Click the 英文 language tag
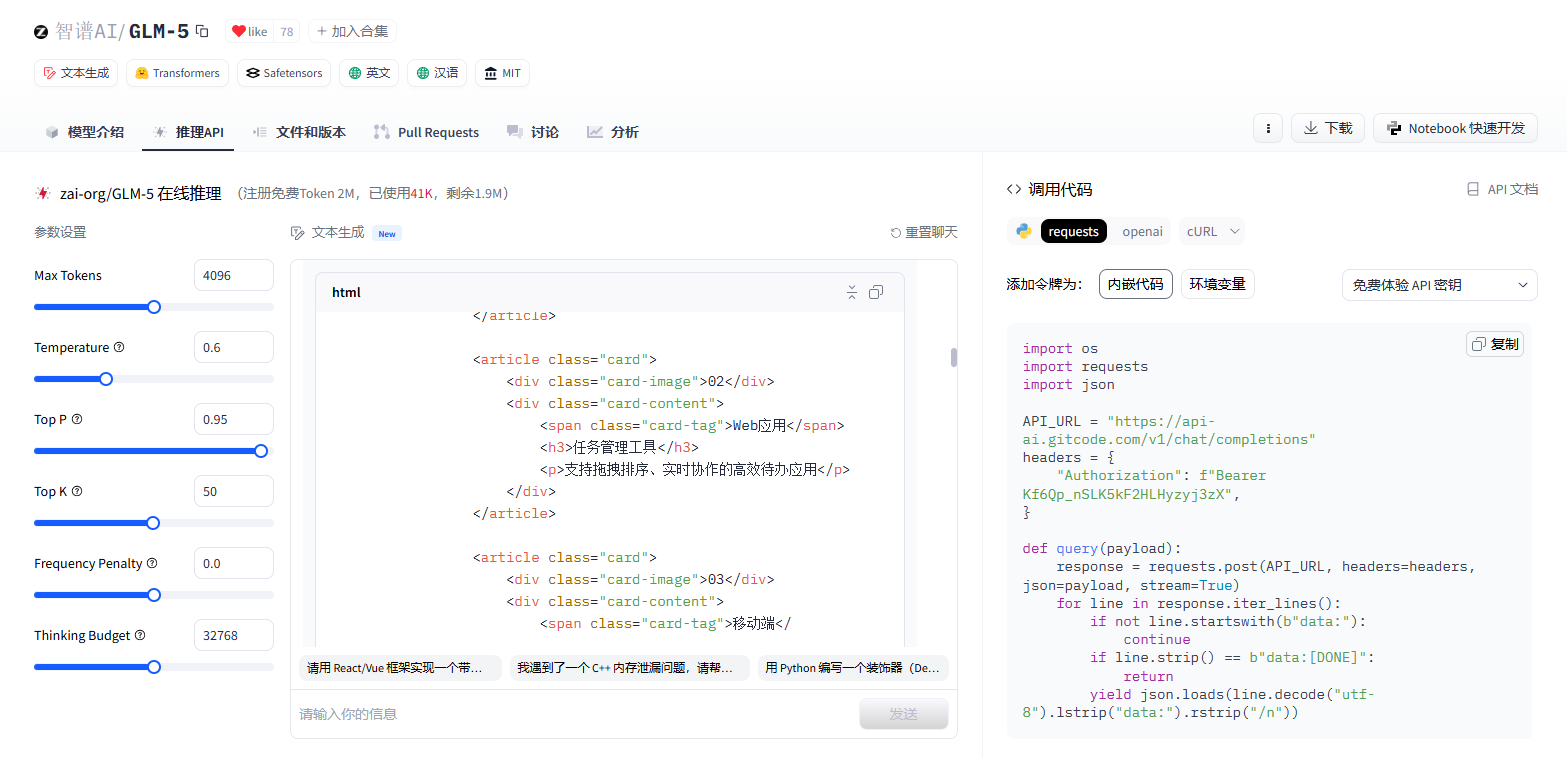The height and width of the screenshot is (758, 1567). [369, 73]
